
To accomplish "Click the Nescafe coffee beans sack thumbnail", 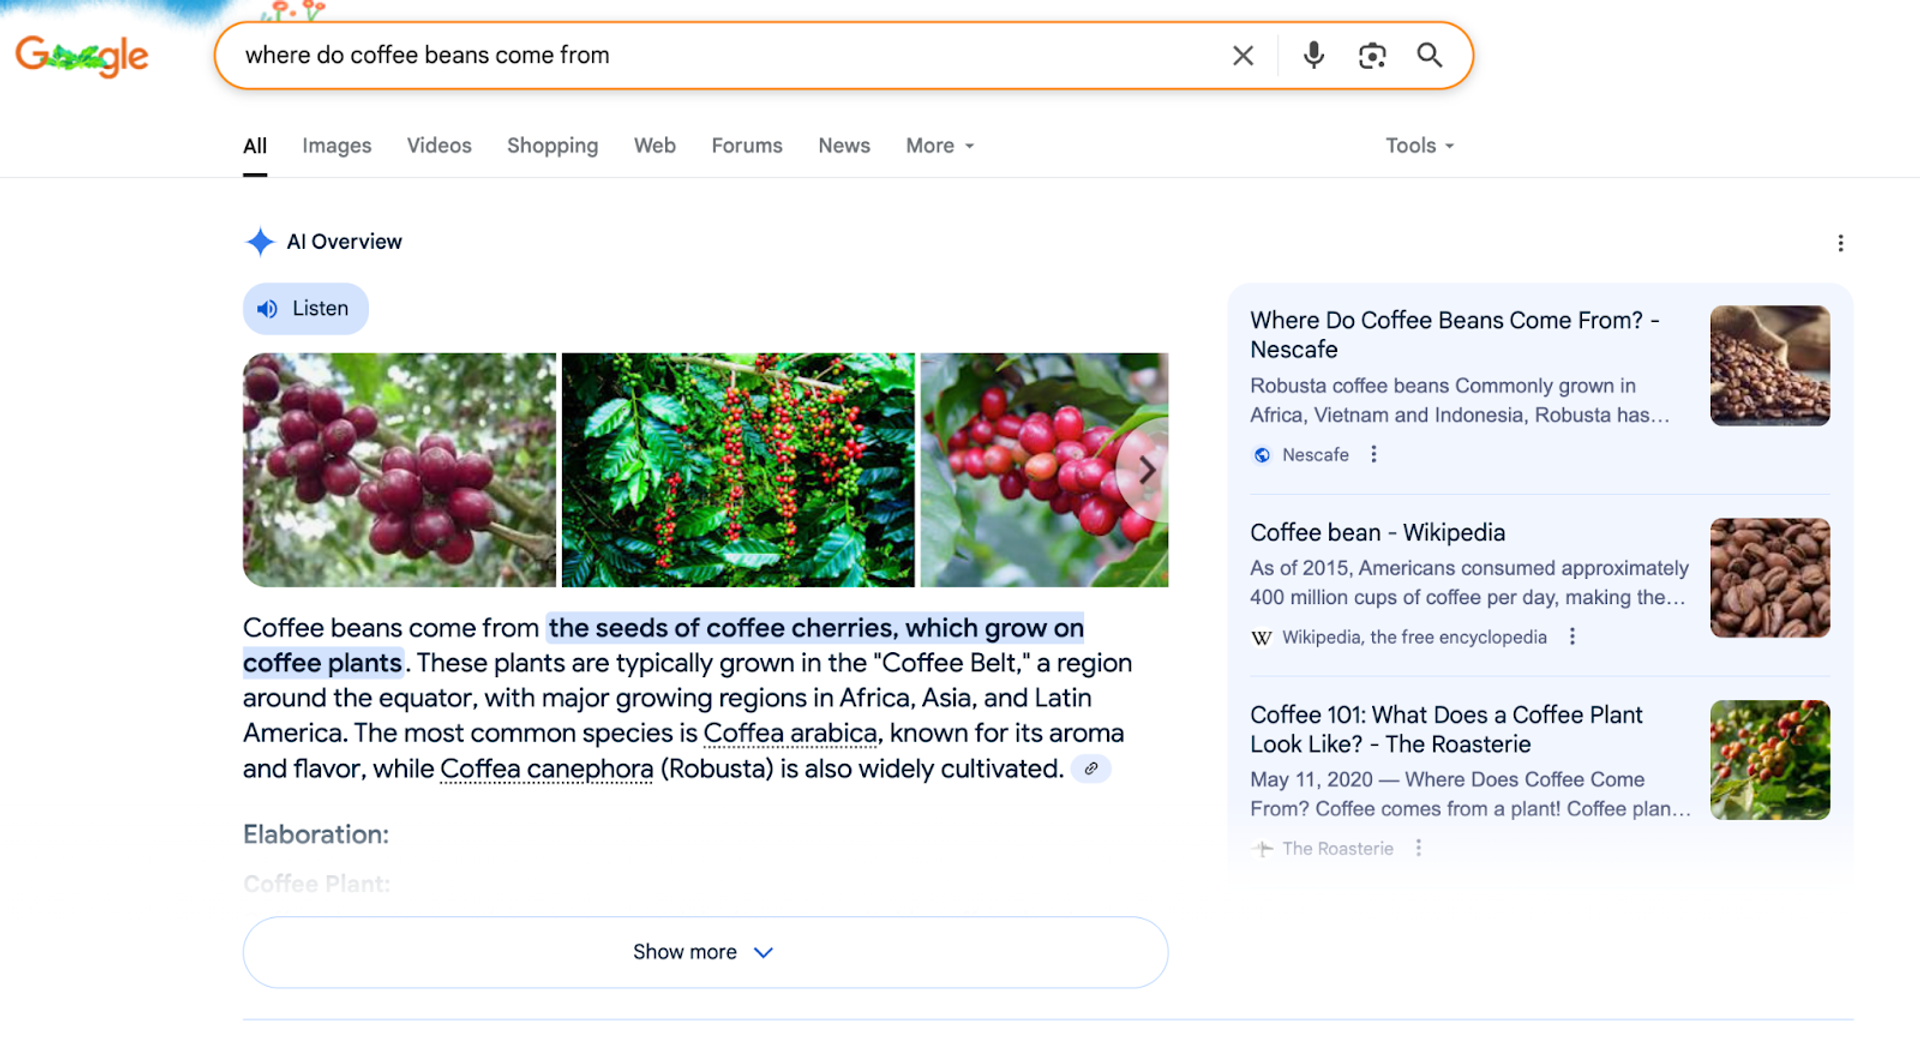I will (1770, 366).
